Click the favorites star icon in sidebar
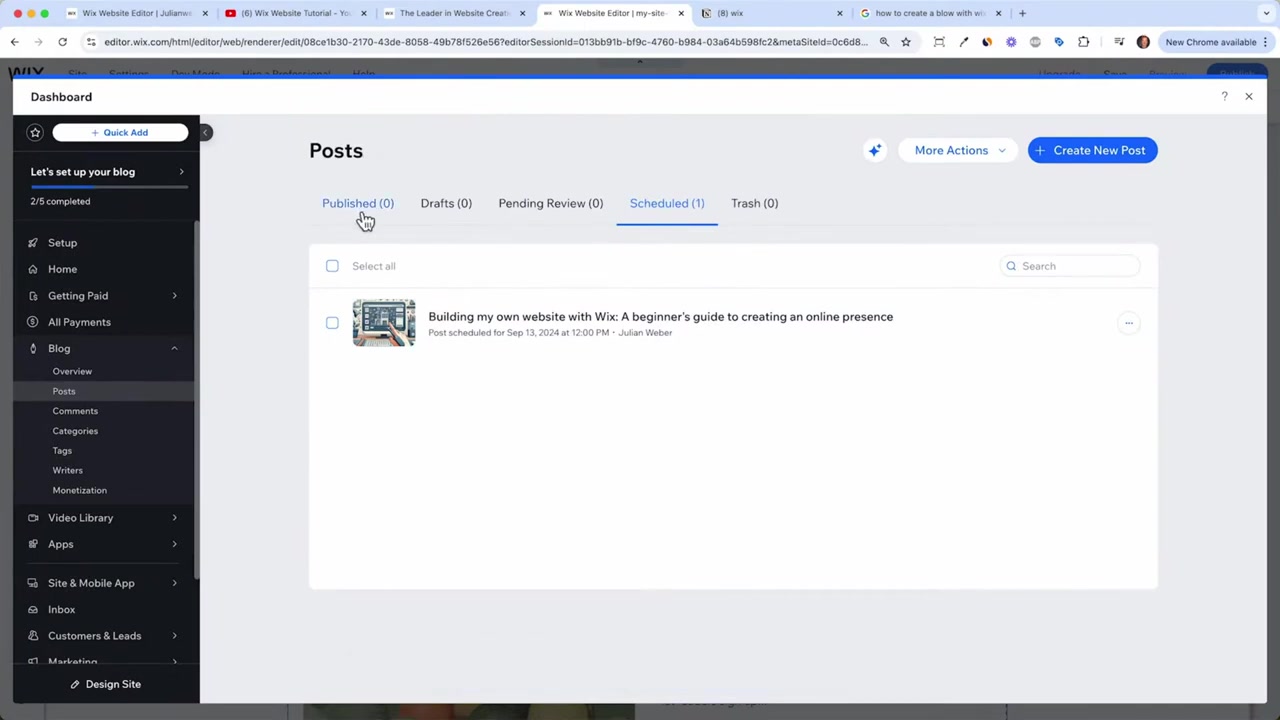 [x=35, y=132]
